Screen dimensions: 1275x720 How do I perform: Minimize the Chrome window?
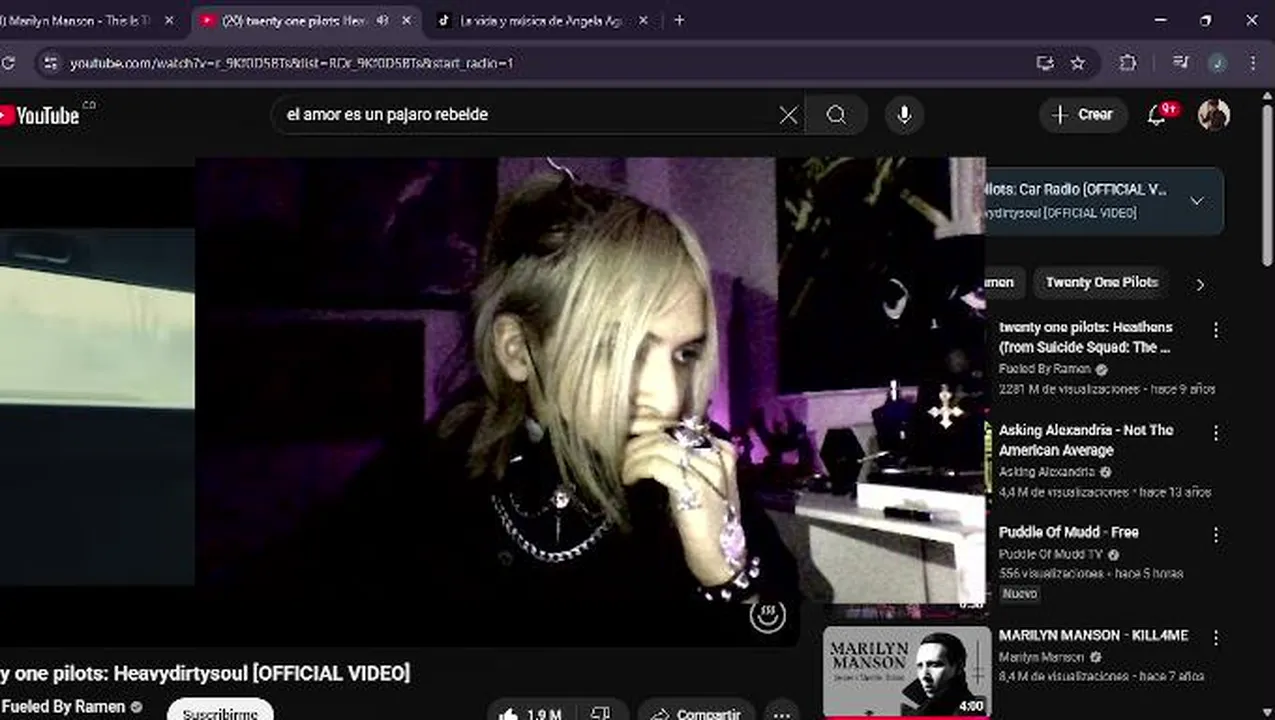pyautogui.click(x=1160, y=20)
